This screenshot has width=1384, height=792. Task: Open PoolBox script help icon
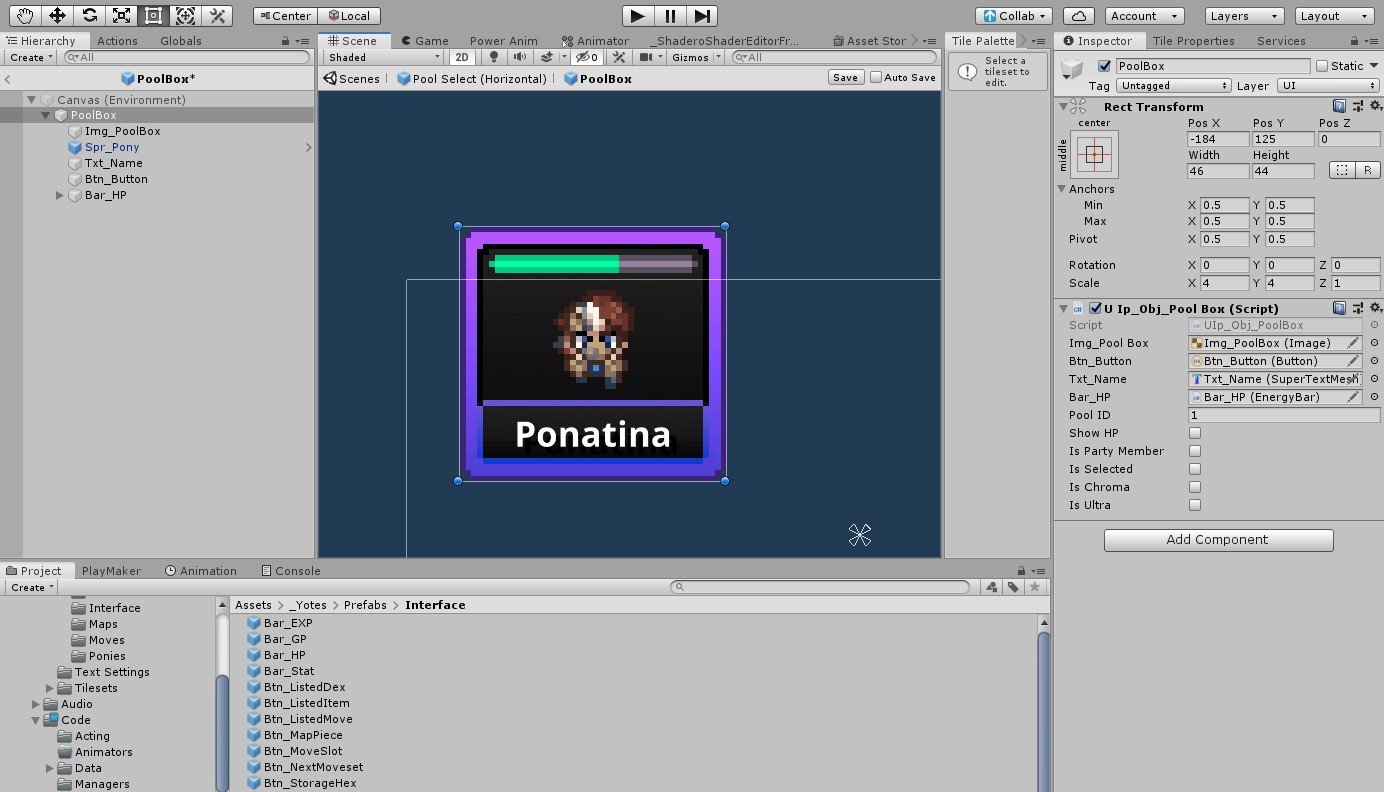coord(1339,309)
